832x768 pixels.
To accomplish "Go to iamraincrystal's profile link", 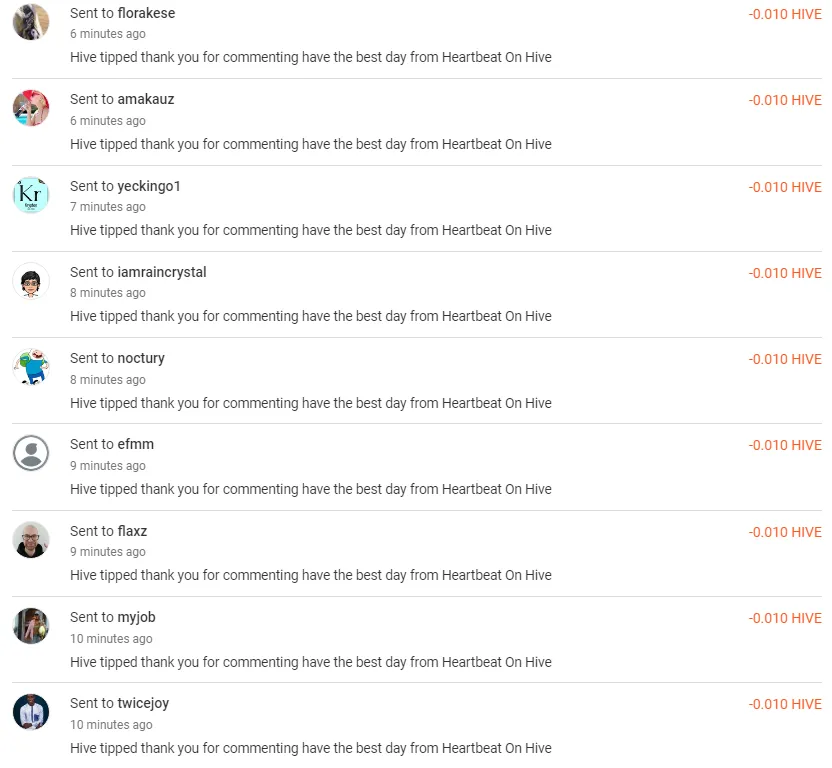I will (162, 272).
